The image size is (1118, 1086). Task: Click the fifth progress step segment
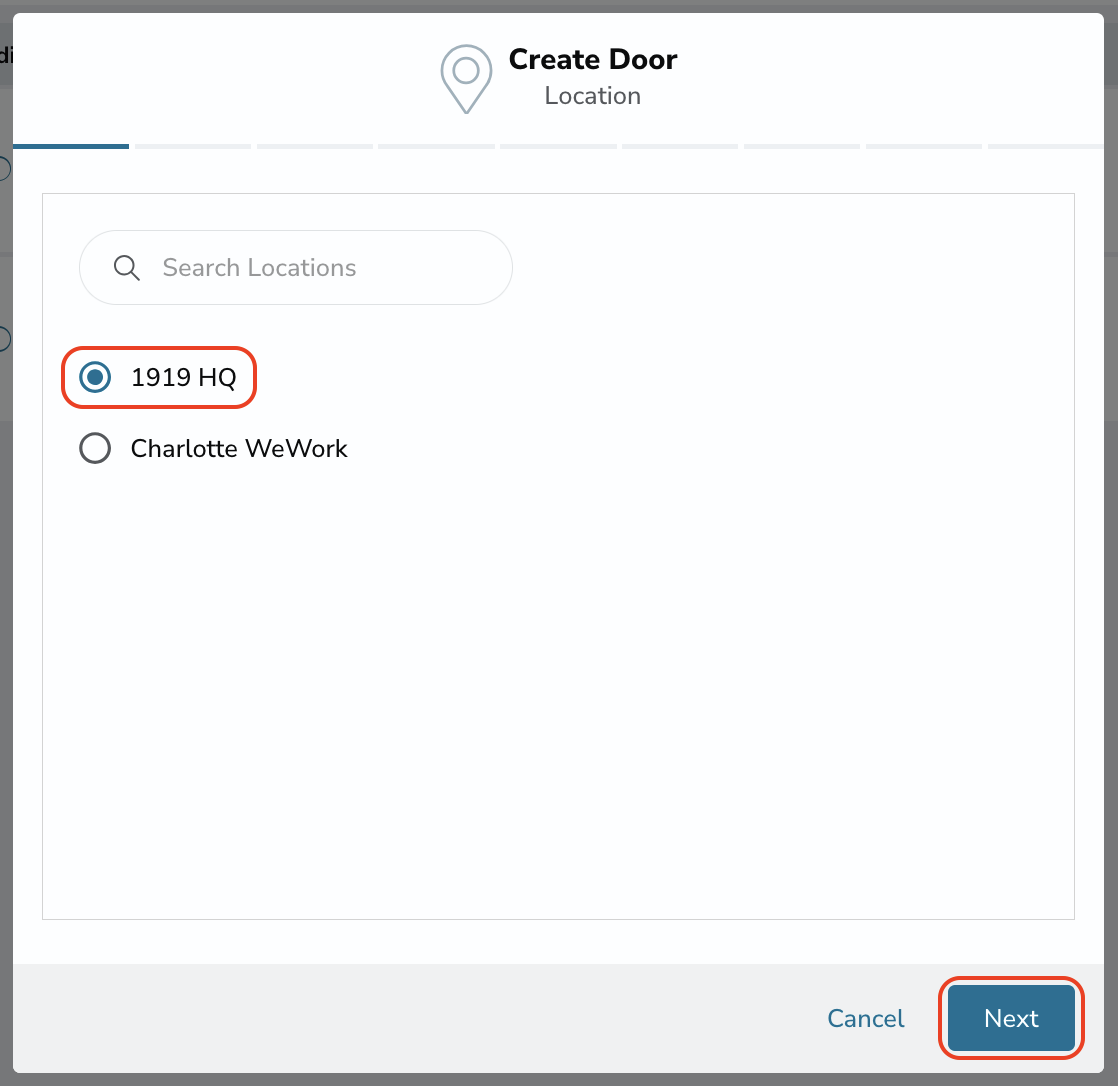pyautogui.click(x=558, y=146)
